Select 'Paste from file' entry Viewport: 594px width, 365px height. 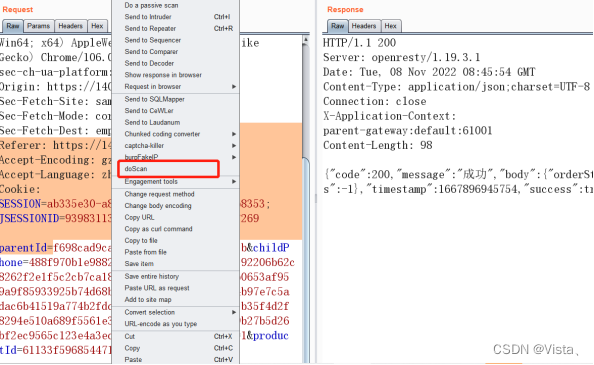click(176, 252)
